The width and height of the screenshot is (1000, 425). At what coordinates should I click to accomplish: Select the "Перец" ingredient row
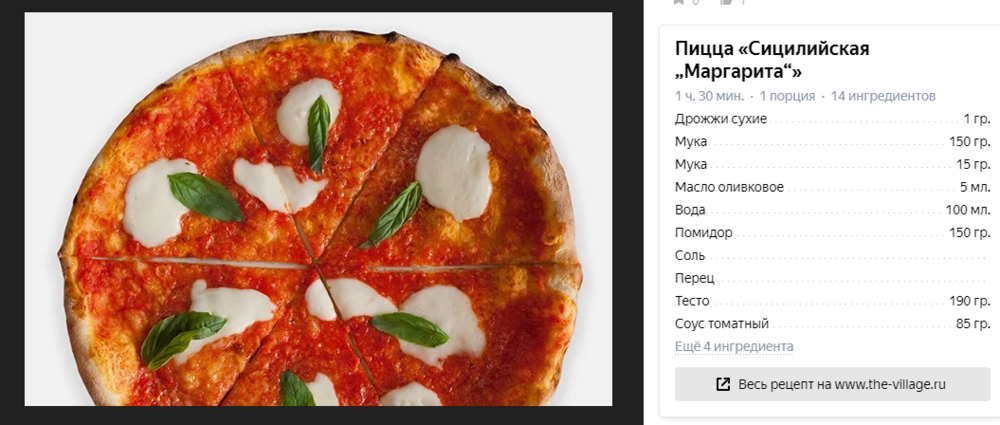click(x=832, y=278)
